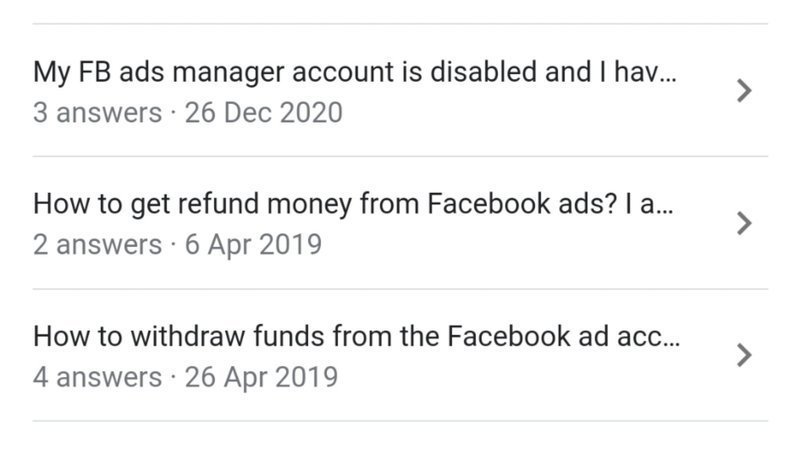
Task: Click 'My FB' at start of first question
Action: (x=67, y=73)
